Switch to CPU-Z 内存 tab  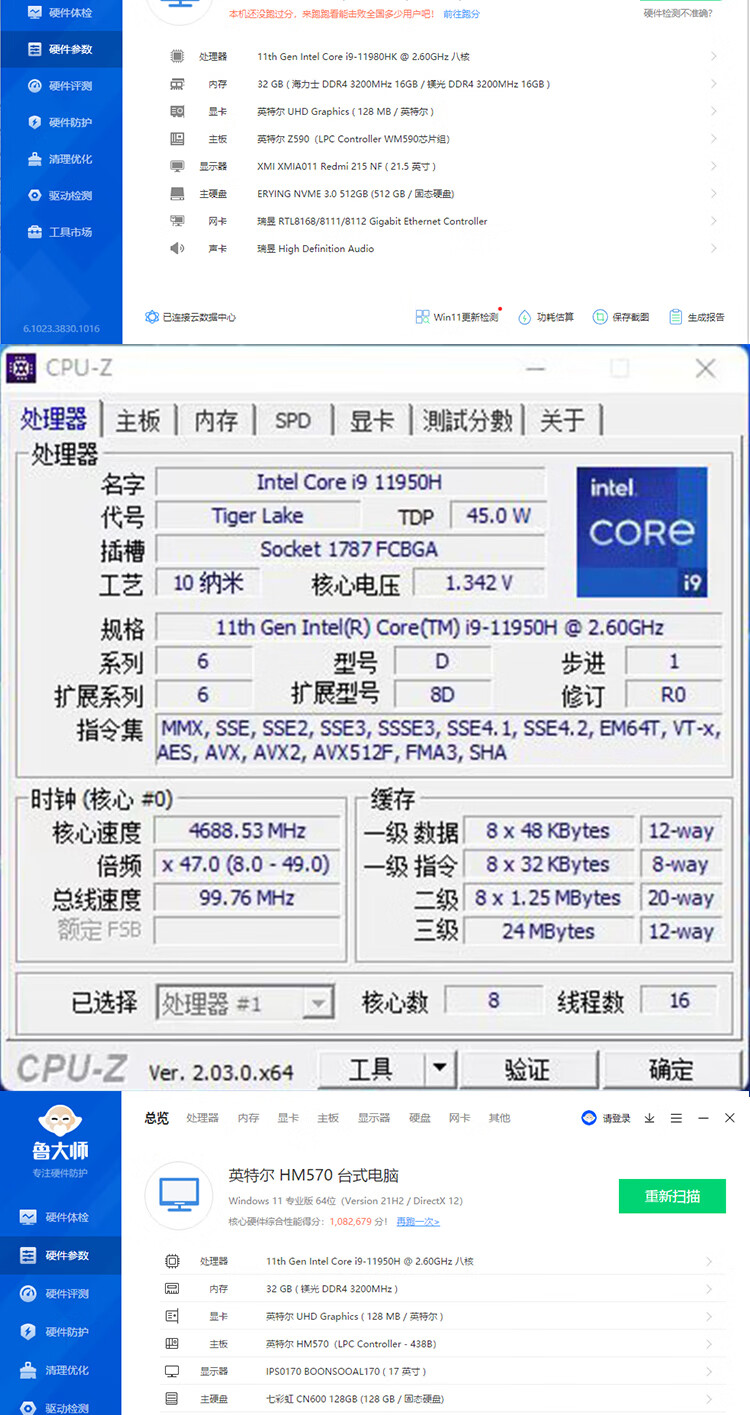tap(216, 421)
